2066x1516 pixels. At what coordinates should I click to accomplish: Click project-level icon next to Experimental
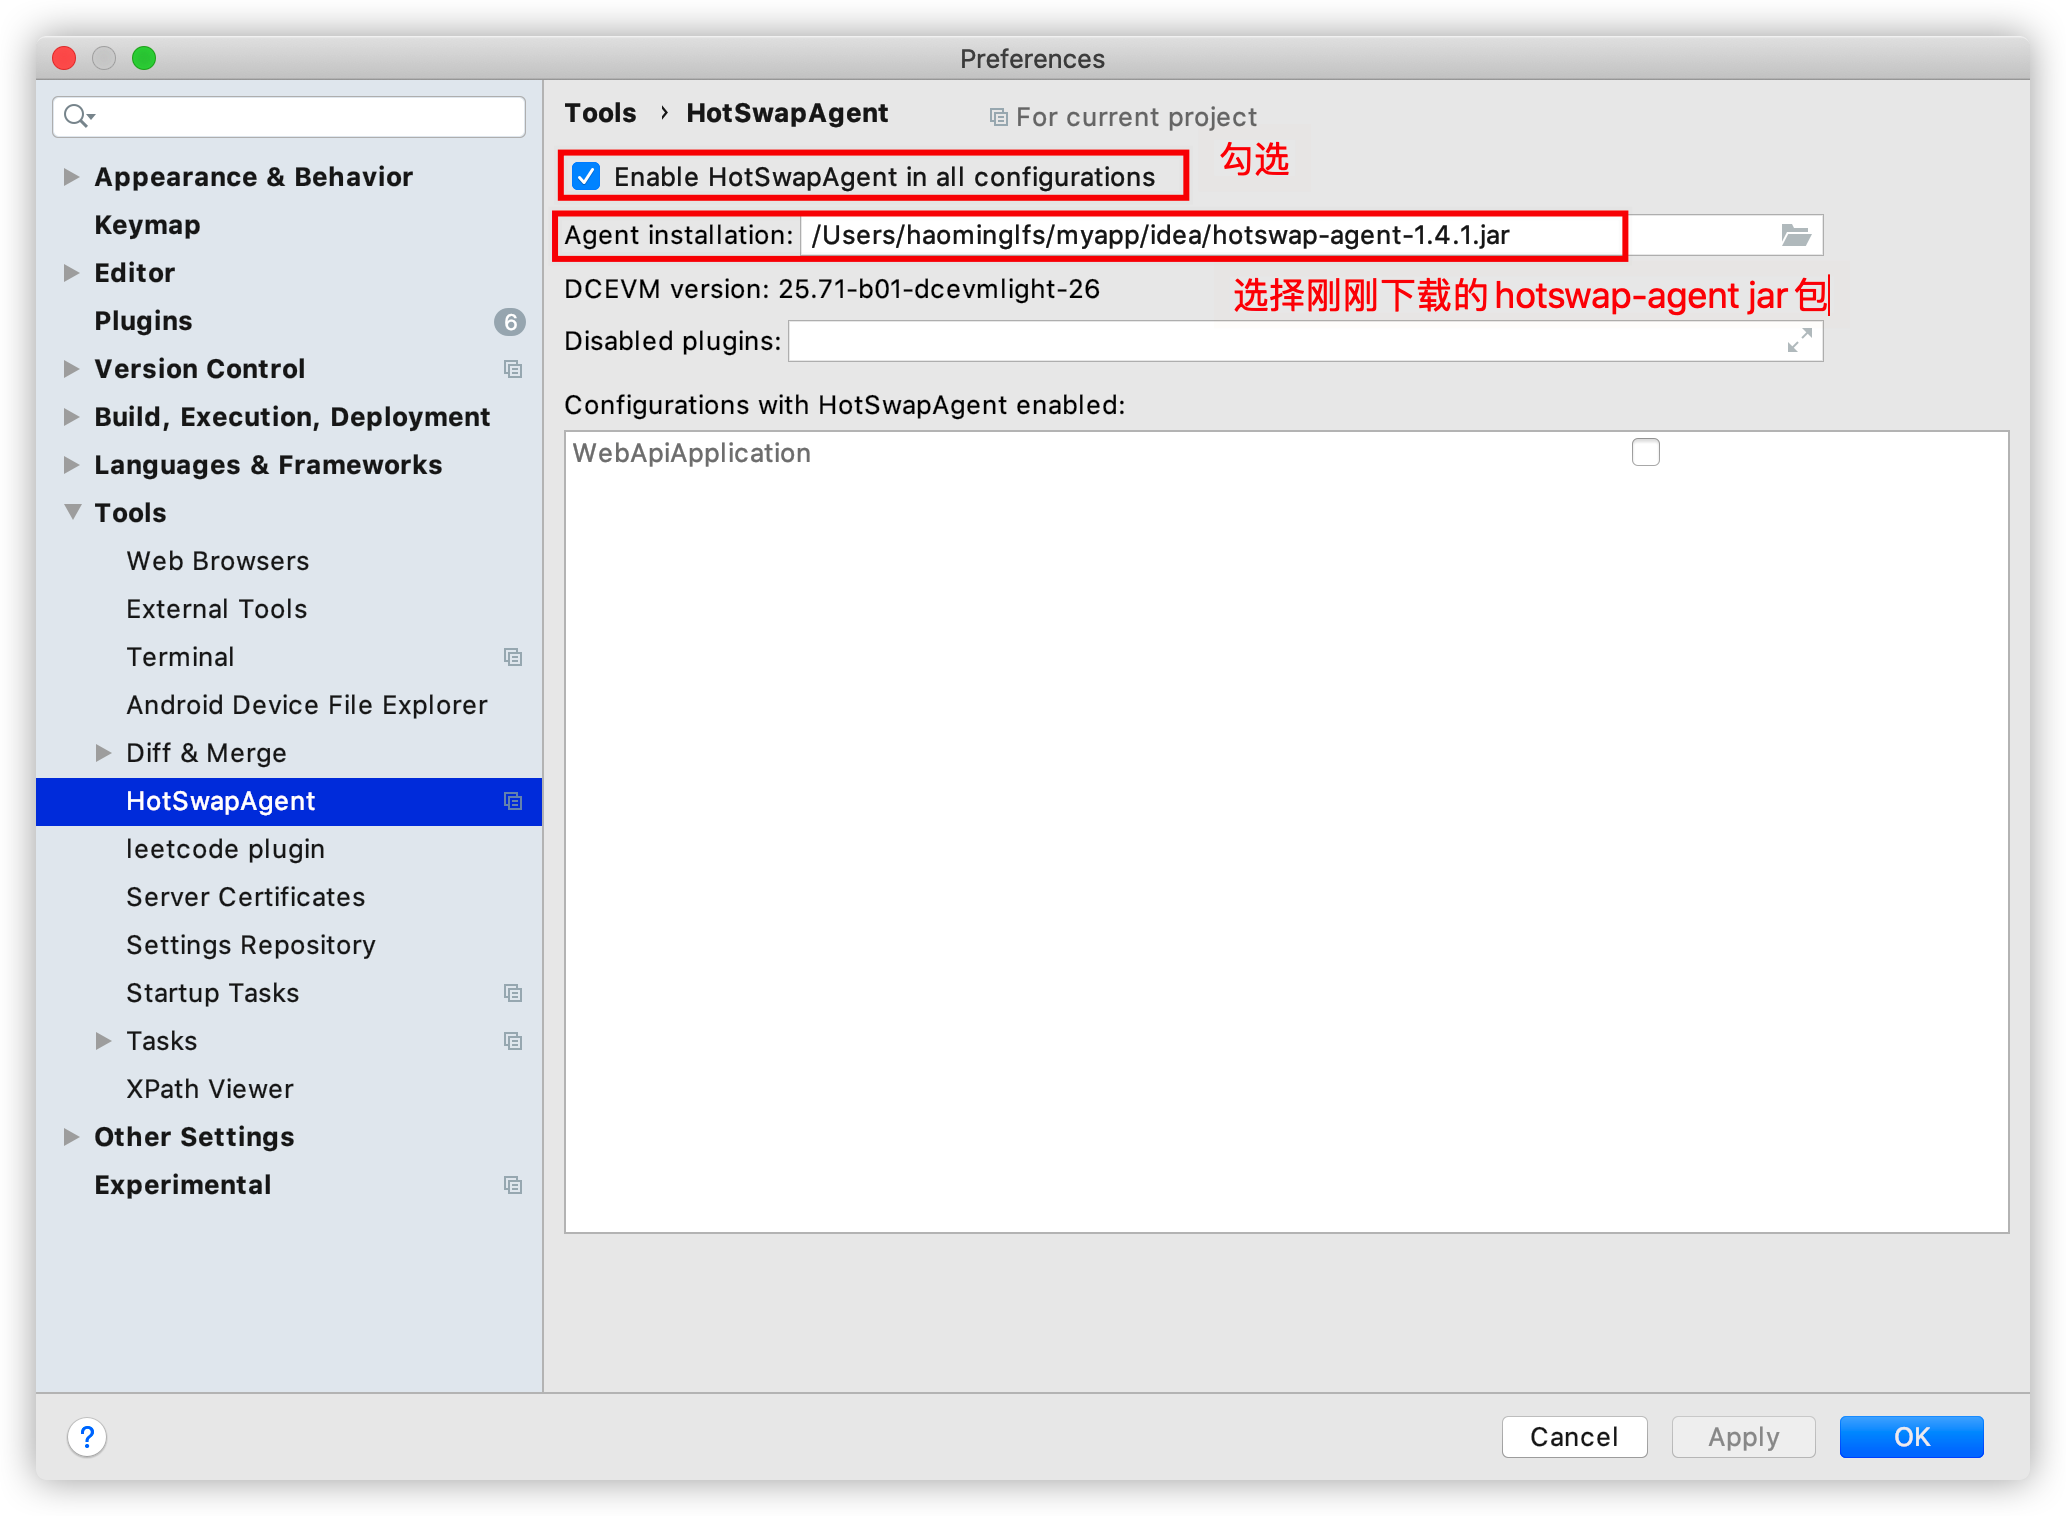point(513,1185)
